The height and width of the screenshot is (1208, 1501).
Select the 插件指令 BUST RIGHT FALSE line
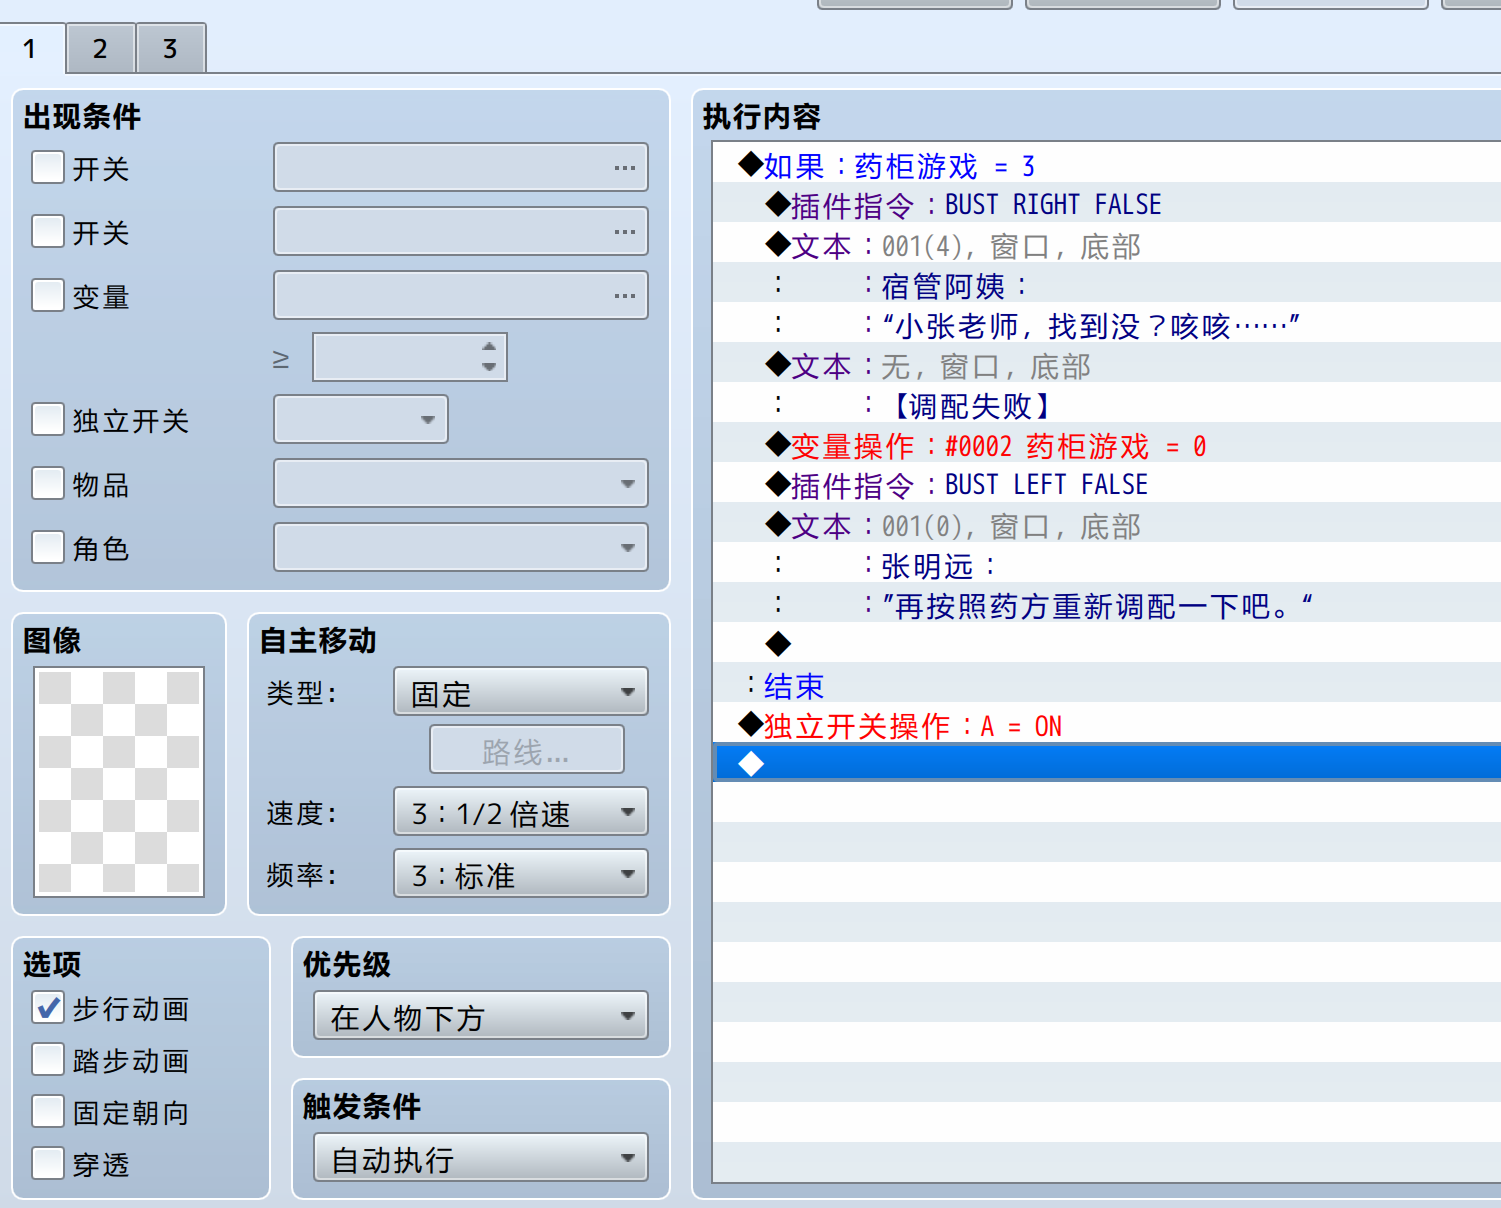[x=1107, y=203]
